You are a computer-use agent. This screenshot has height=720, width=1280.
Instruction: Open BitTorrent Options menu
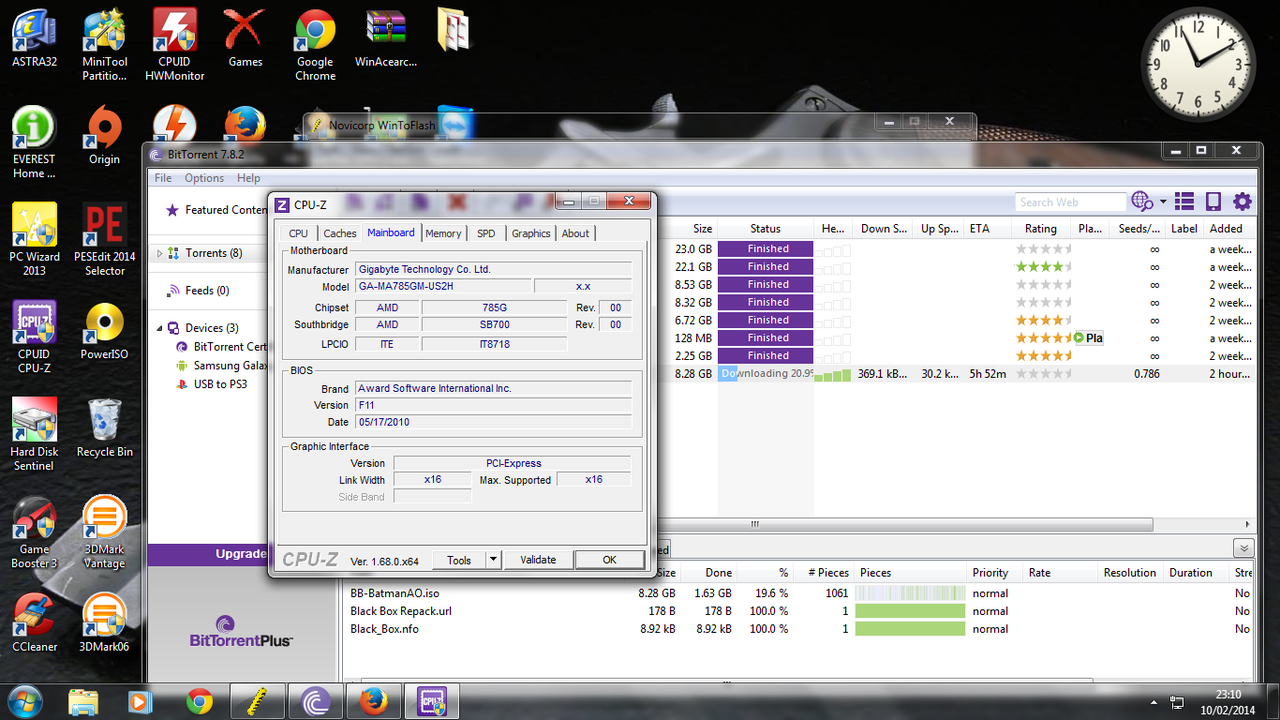tap(204, 178)
